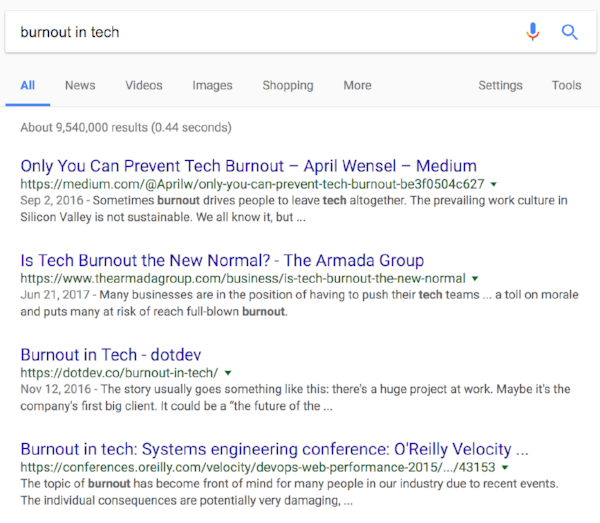This screenshot has width=600, height=523.
Task: Expand dropdown arrow beside conferences.oreilly.com URL
Action: (505, 467)
